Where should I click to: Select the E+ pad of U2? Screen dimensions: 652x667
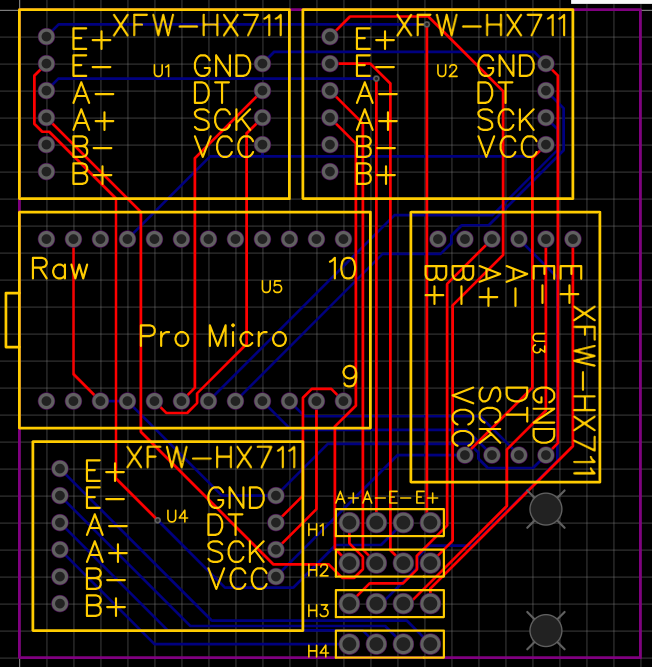click(330, 37)
